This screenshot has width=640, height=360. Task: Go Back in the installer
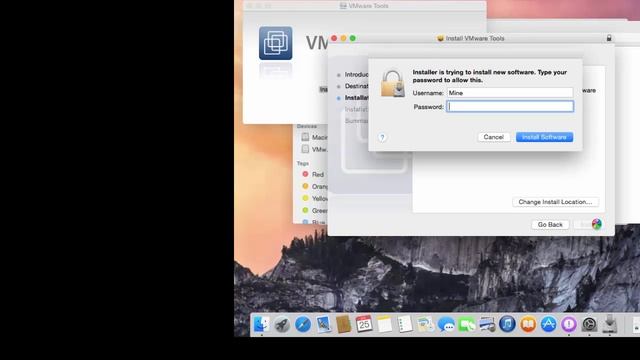(550, 224)
